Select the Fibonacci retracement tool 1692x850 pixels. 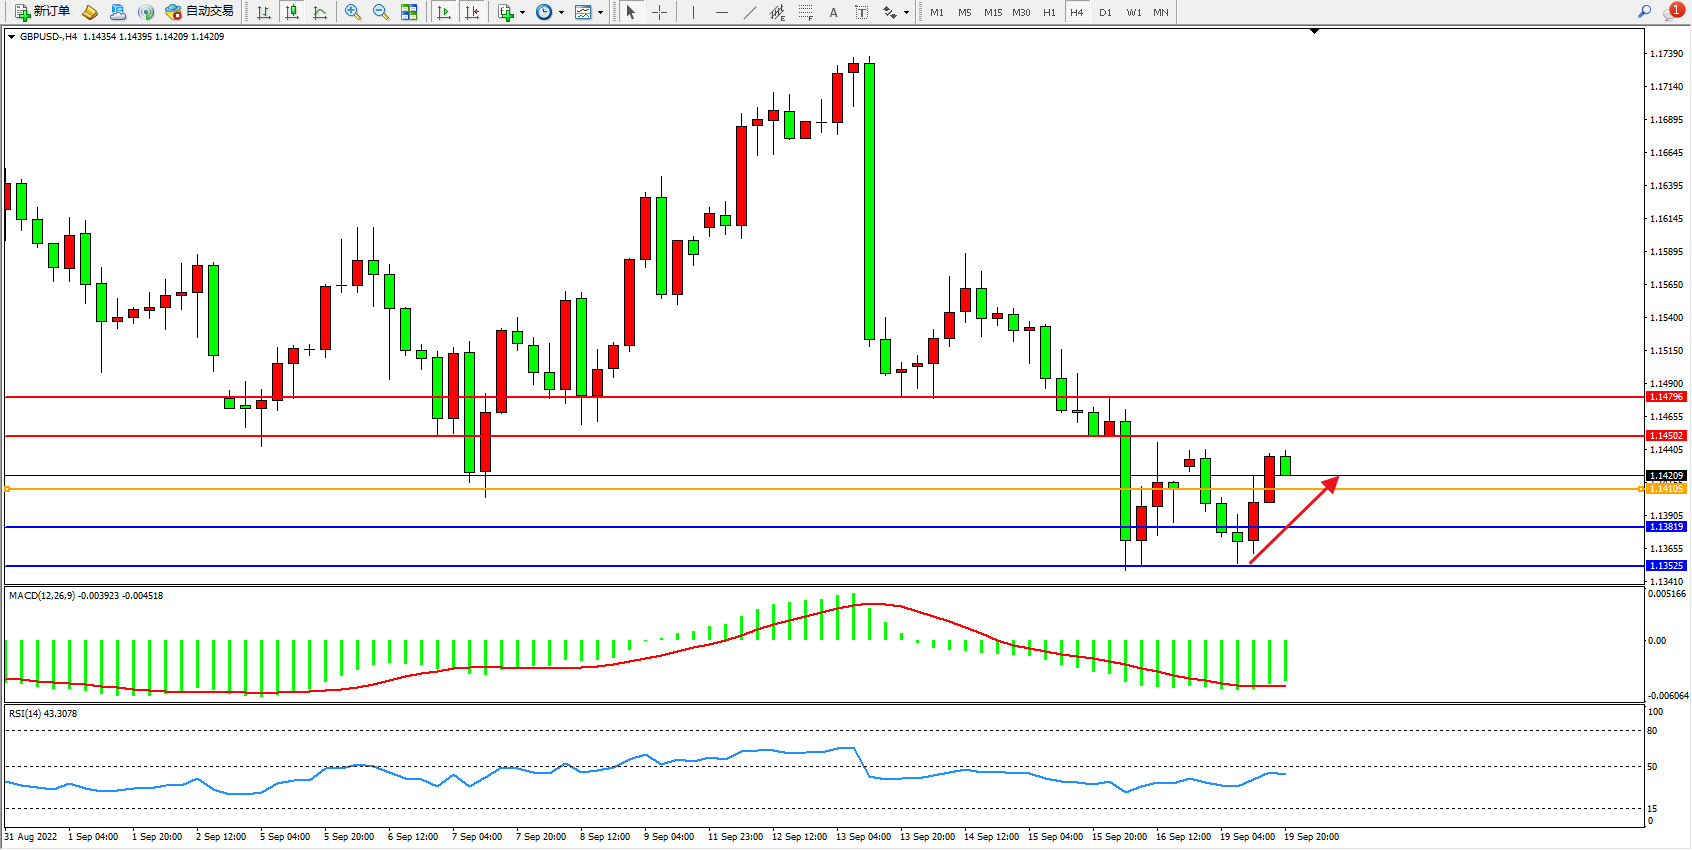coord(806,12)
